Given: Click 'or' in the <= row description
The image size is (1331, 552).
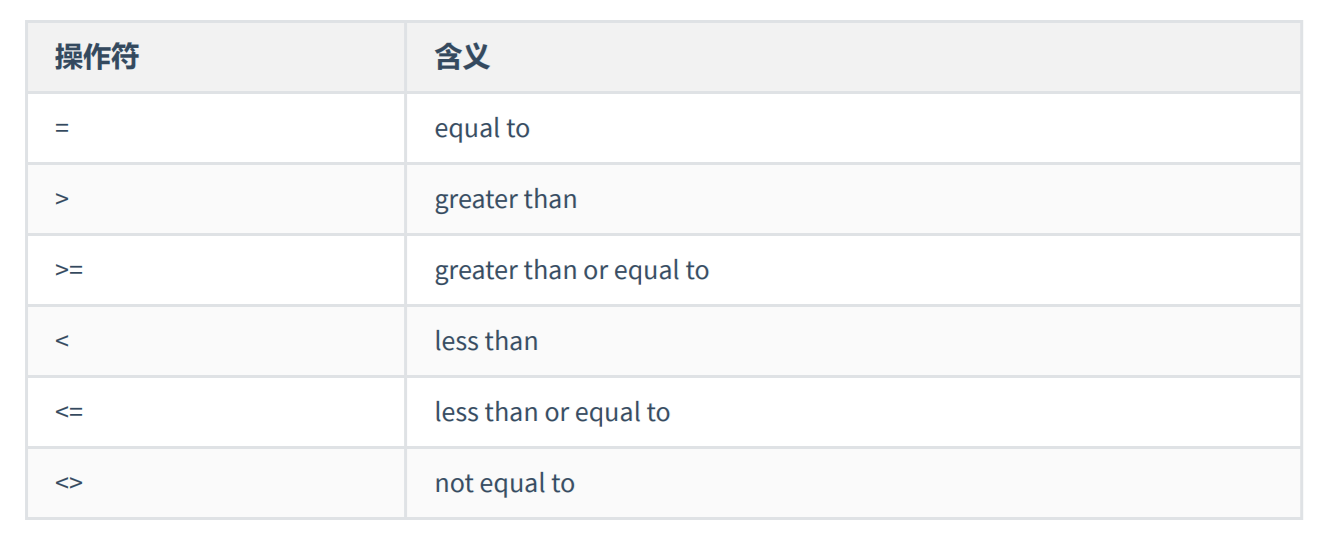Looking at the screenshot, I should pyautogui.click(x=556, y=414).
